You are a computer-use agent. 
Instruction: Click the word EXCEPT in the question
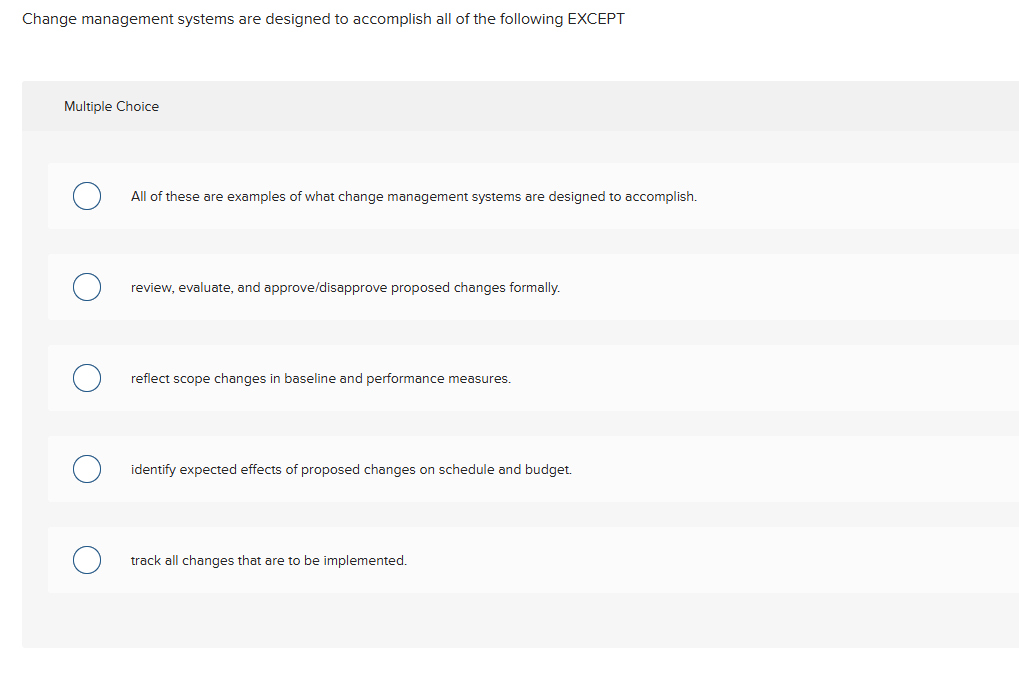[595, 18]
